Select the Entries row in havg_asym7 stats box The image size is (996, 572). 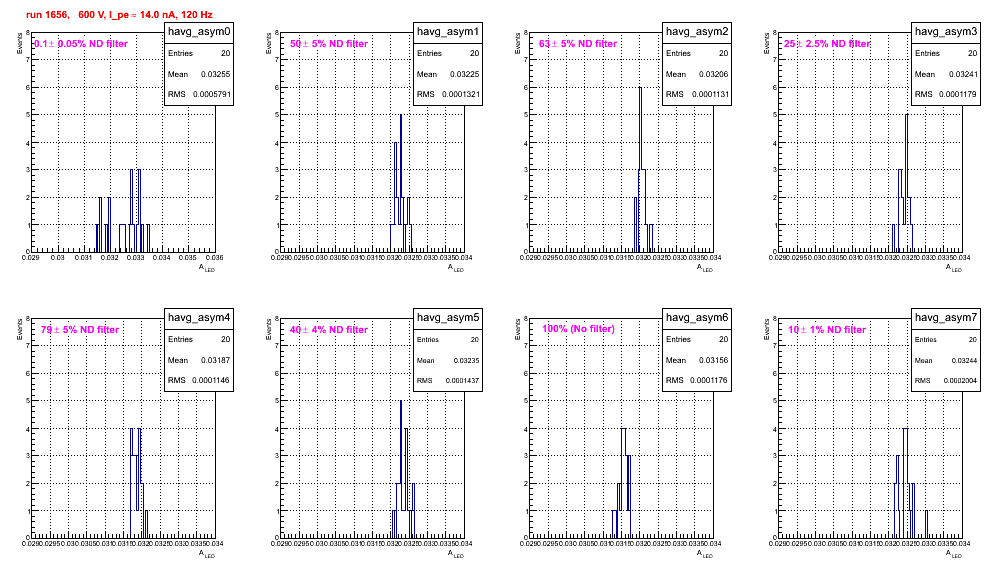tap(946, 339)
